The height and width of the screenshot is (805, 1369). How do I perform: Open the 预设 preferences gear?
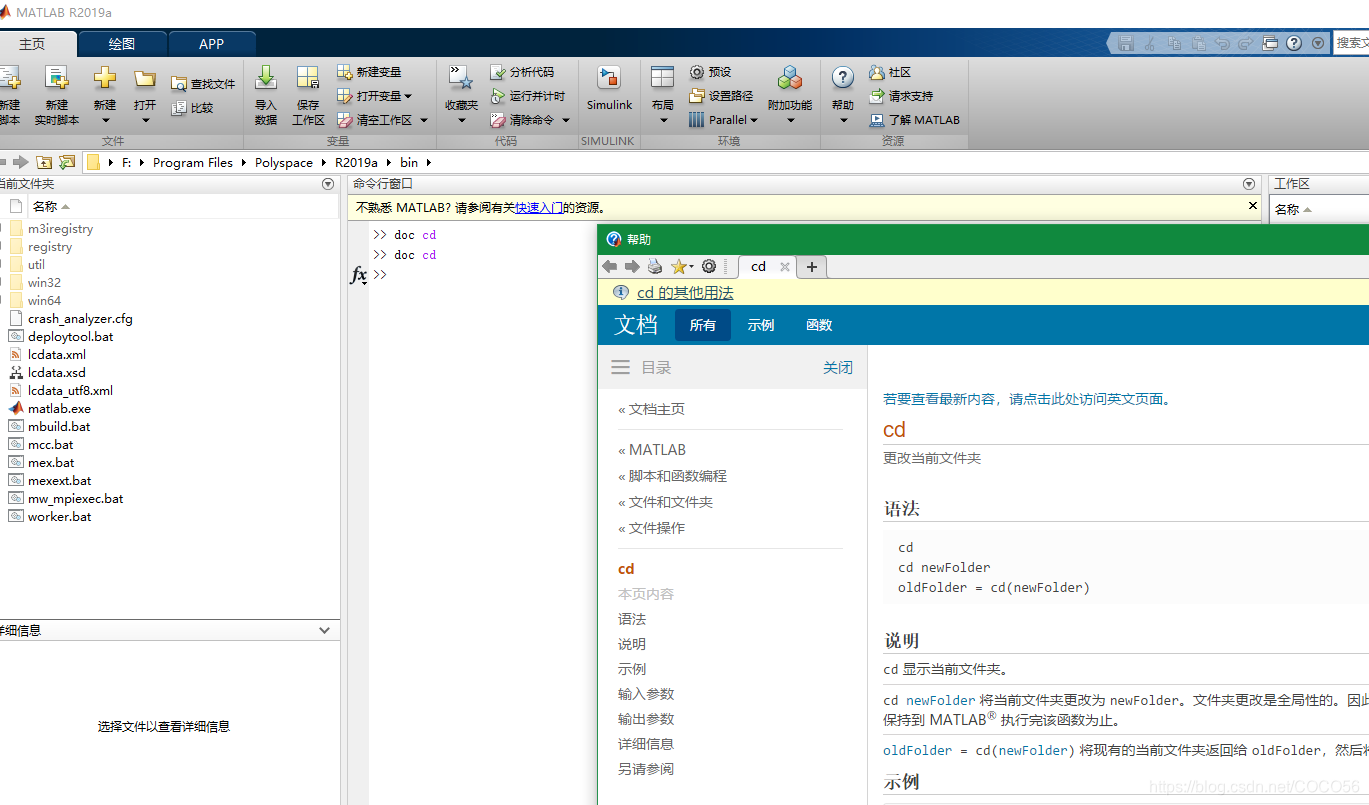(x=710, y=72)
